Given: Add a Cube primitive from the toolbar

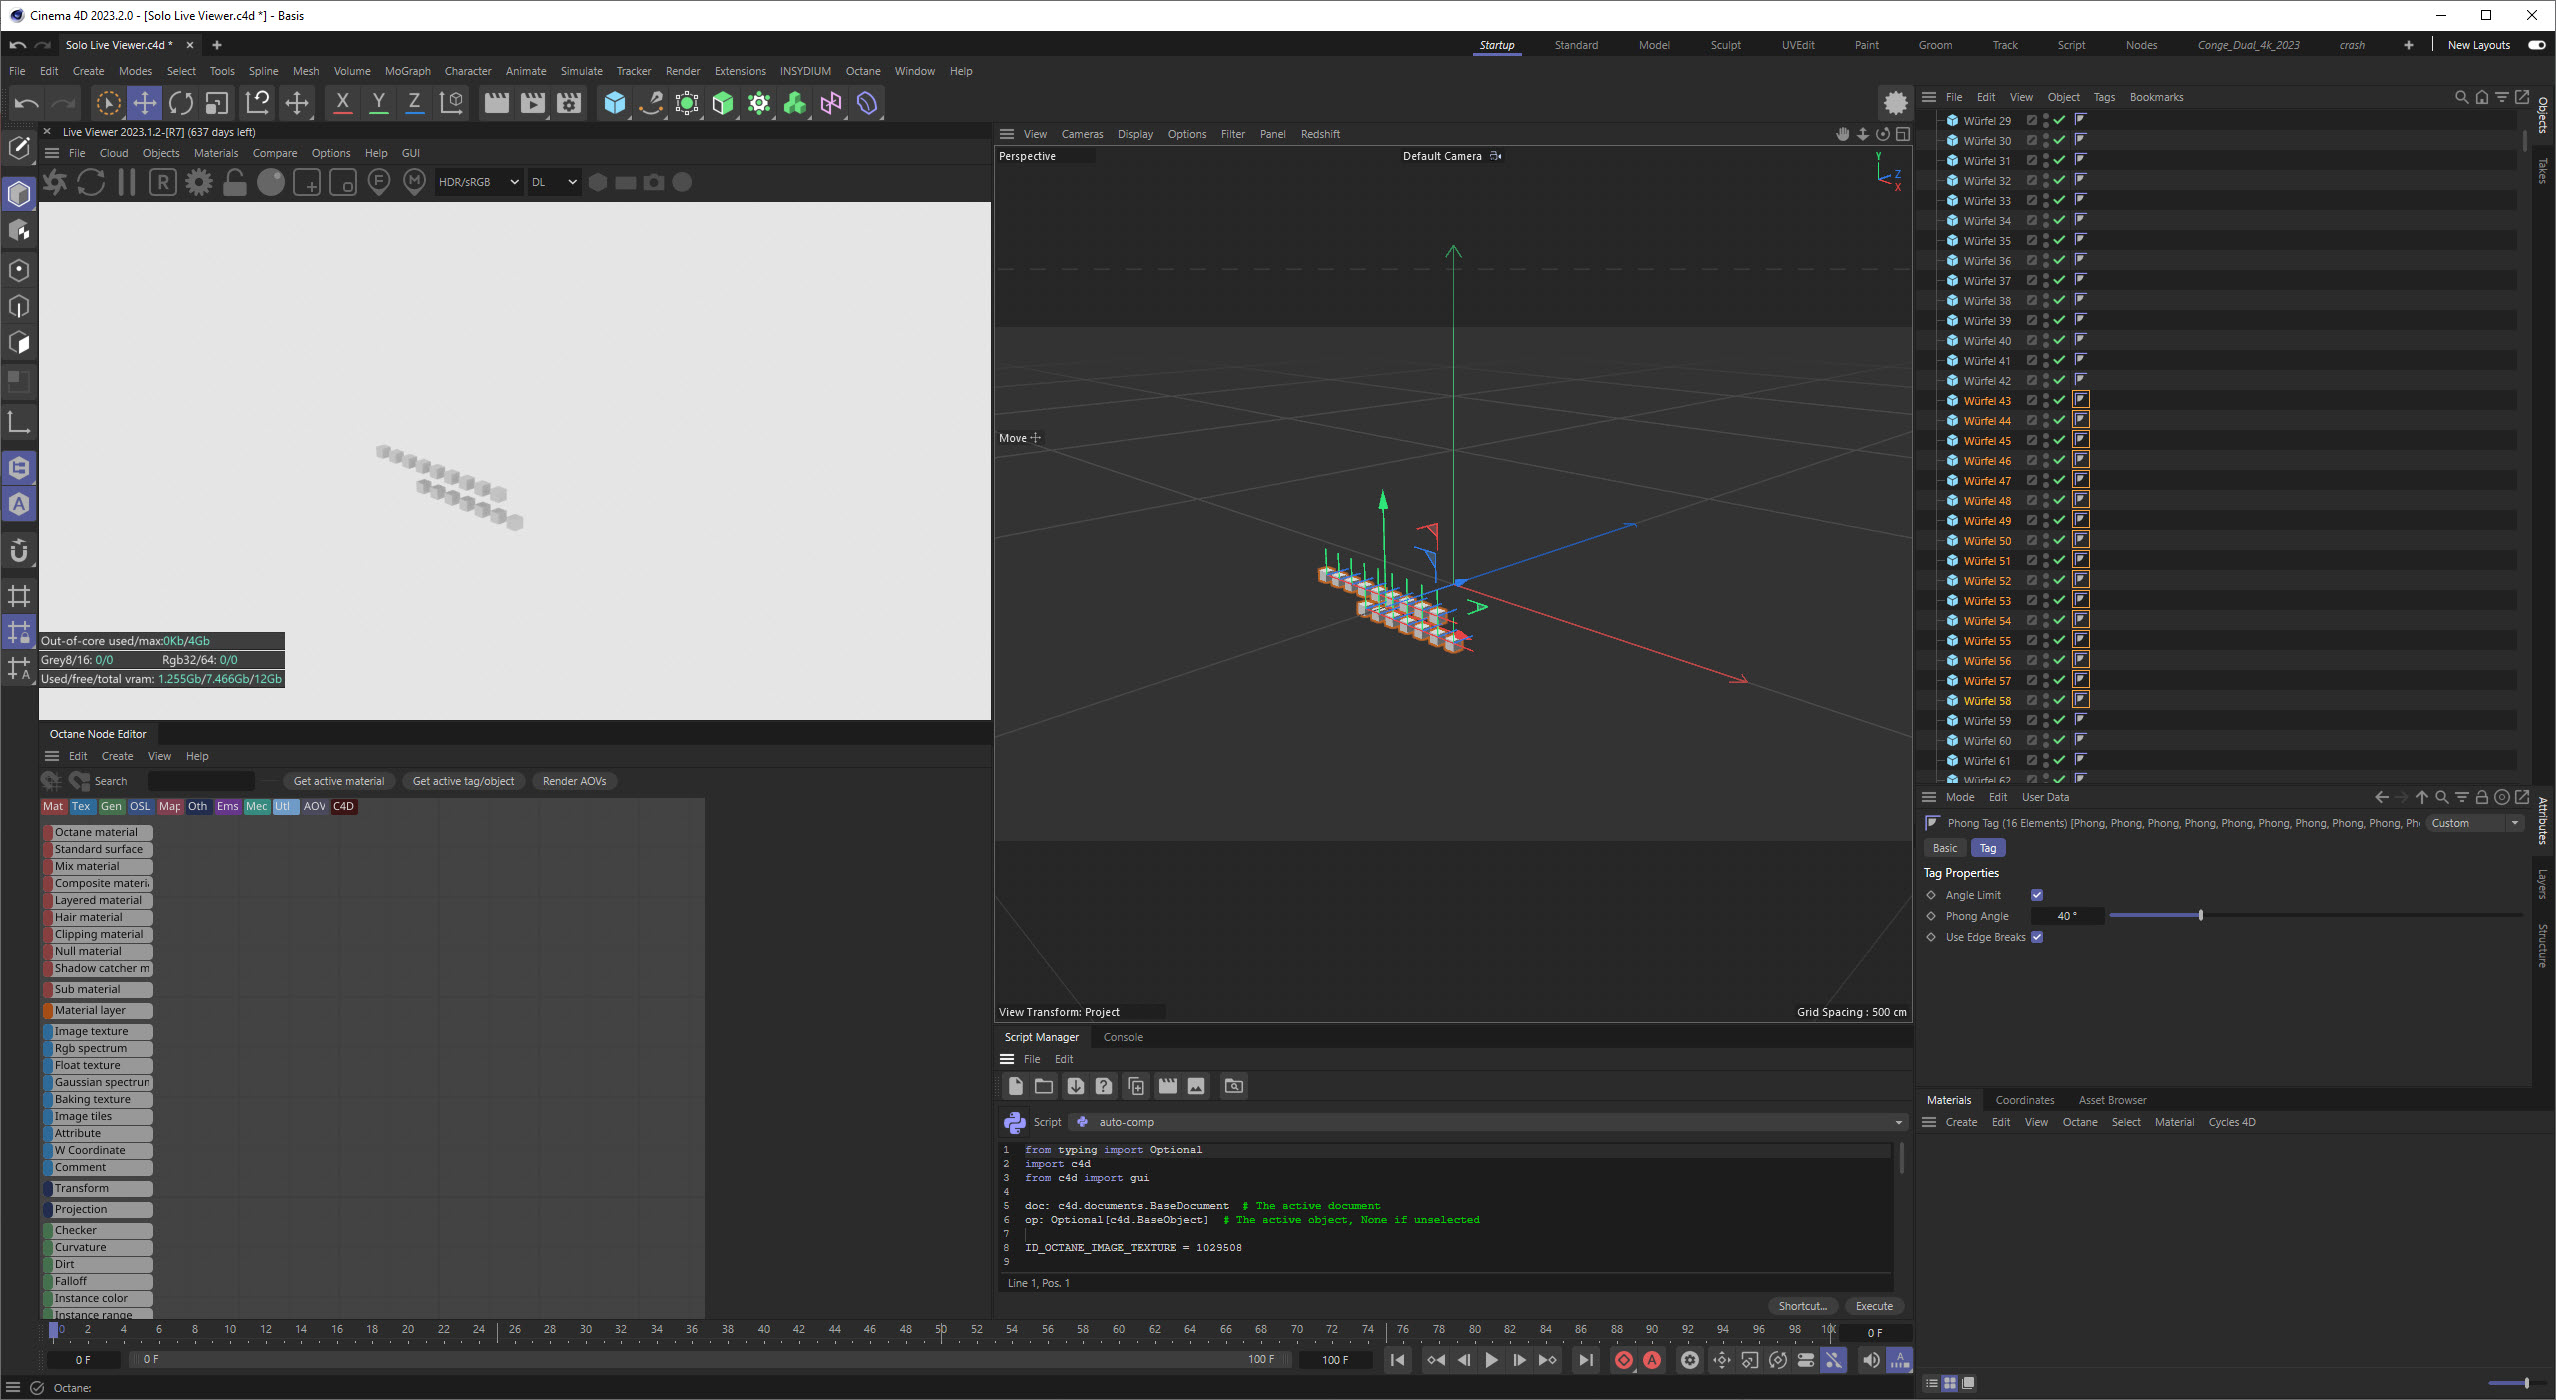Looking at the screenshot, I should coord(614,103).
